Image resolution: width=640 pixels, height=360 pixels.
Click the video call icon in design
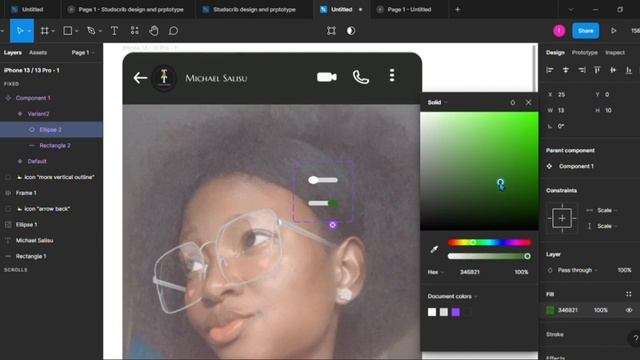pos(327,77)
